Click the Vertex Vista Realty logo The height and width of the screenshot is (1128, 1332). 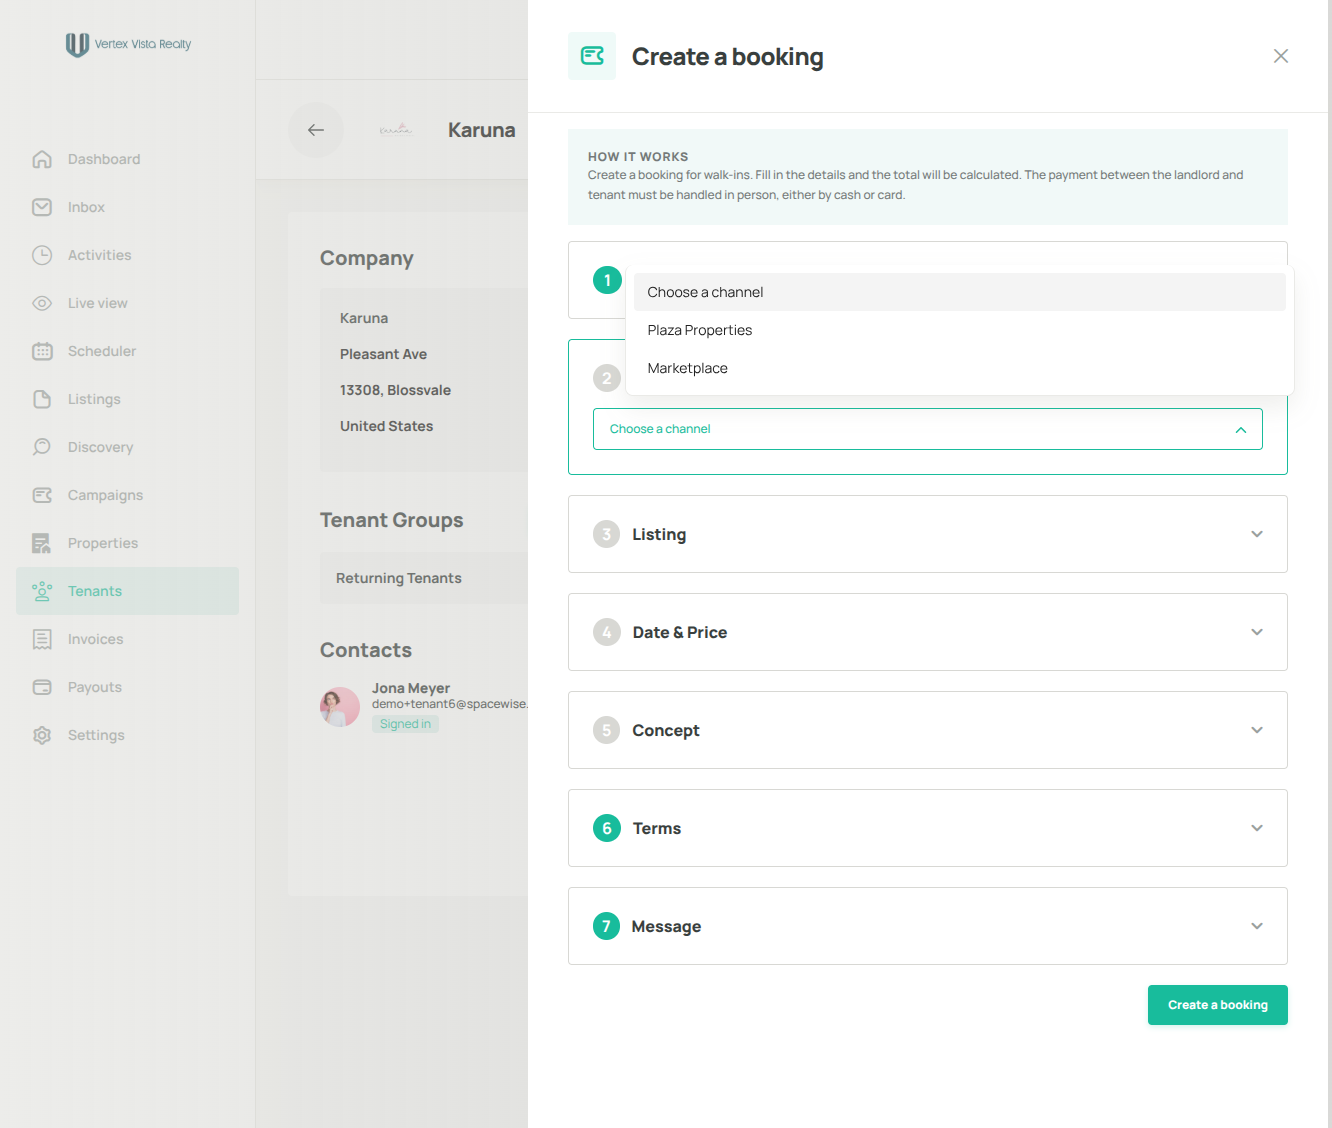[128, 44]
